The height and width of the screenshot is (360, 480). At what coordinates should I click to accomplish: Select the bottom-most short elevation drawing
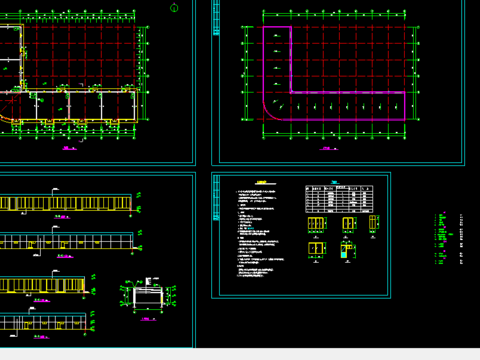[x=43, y=322]
